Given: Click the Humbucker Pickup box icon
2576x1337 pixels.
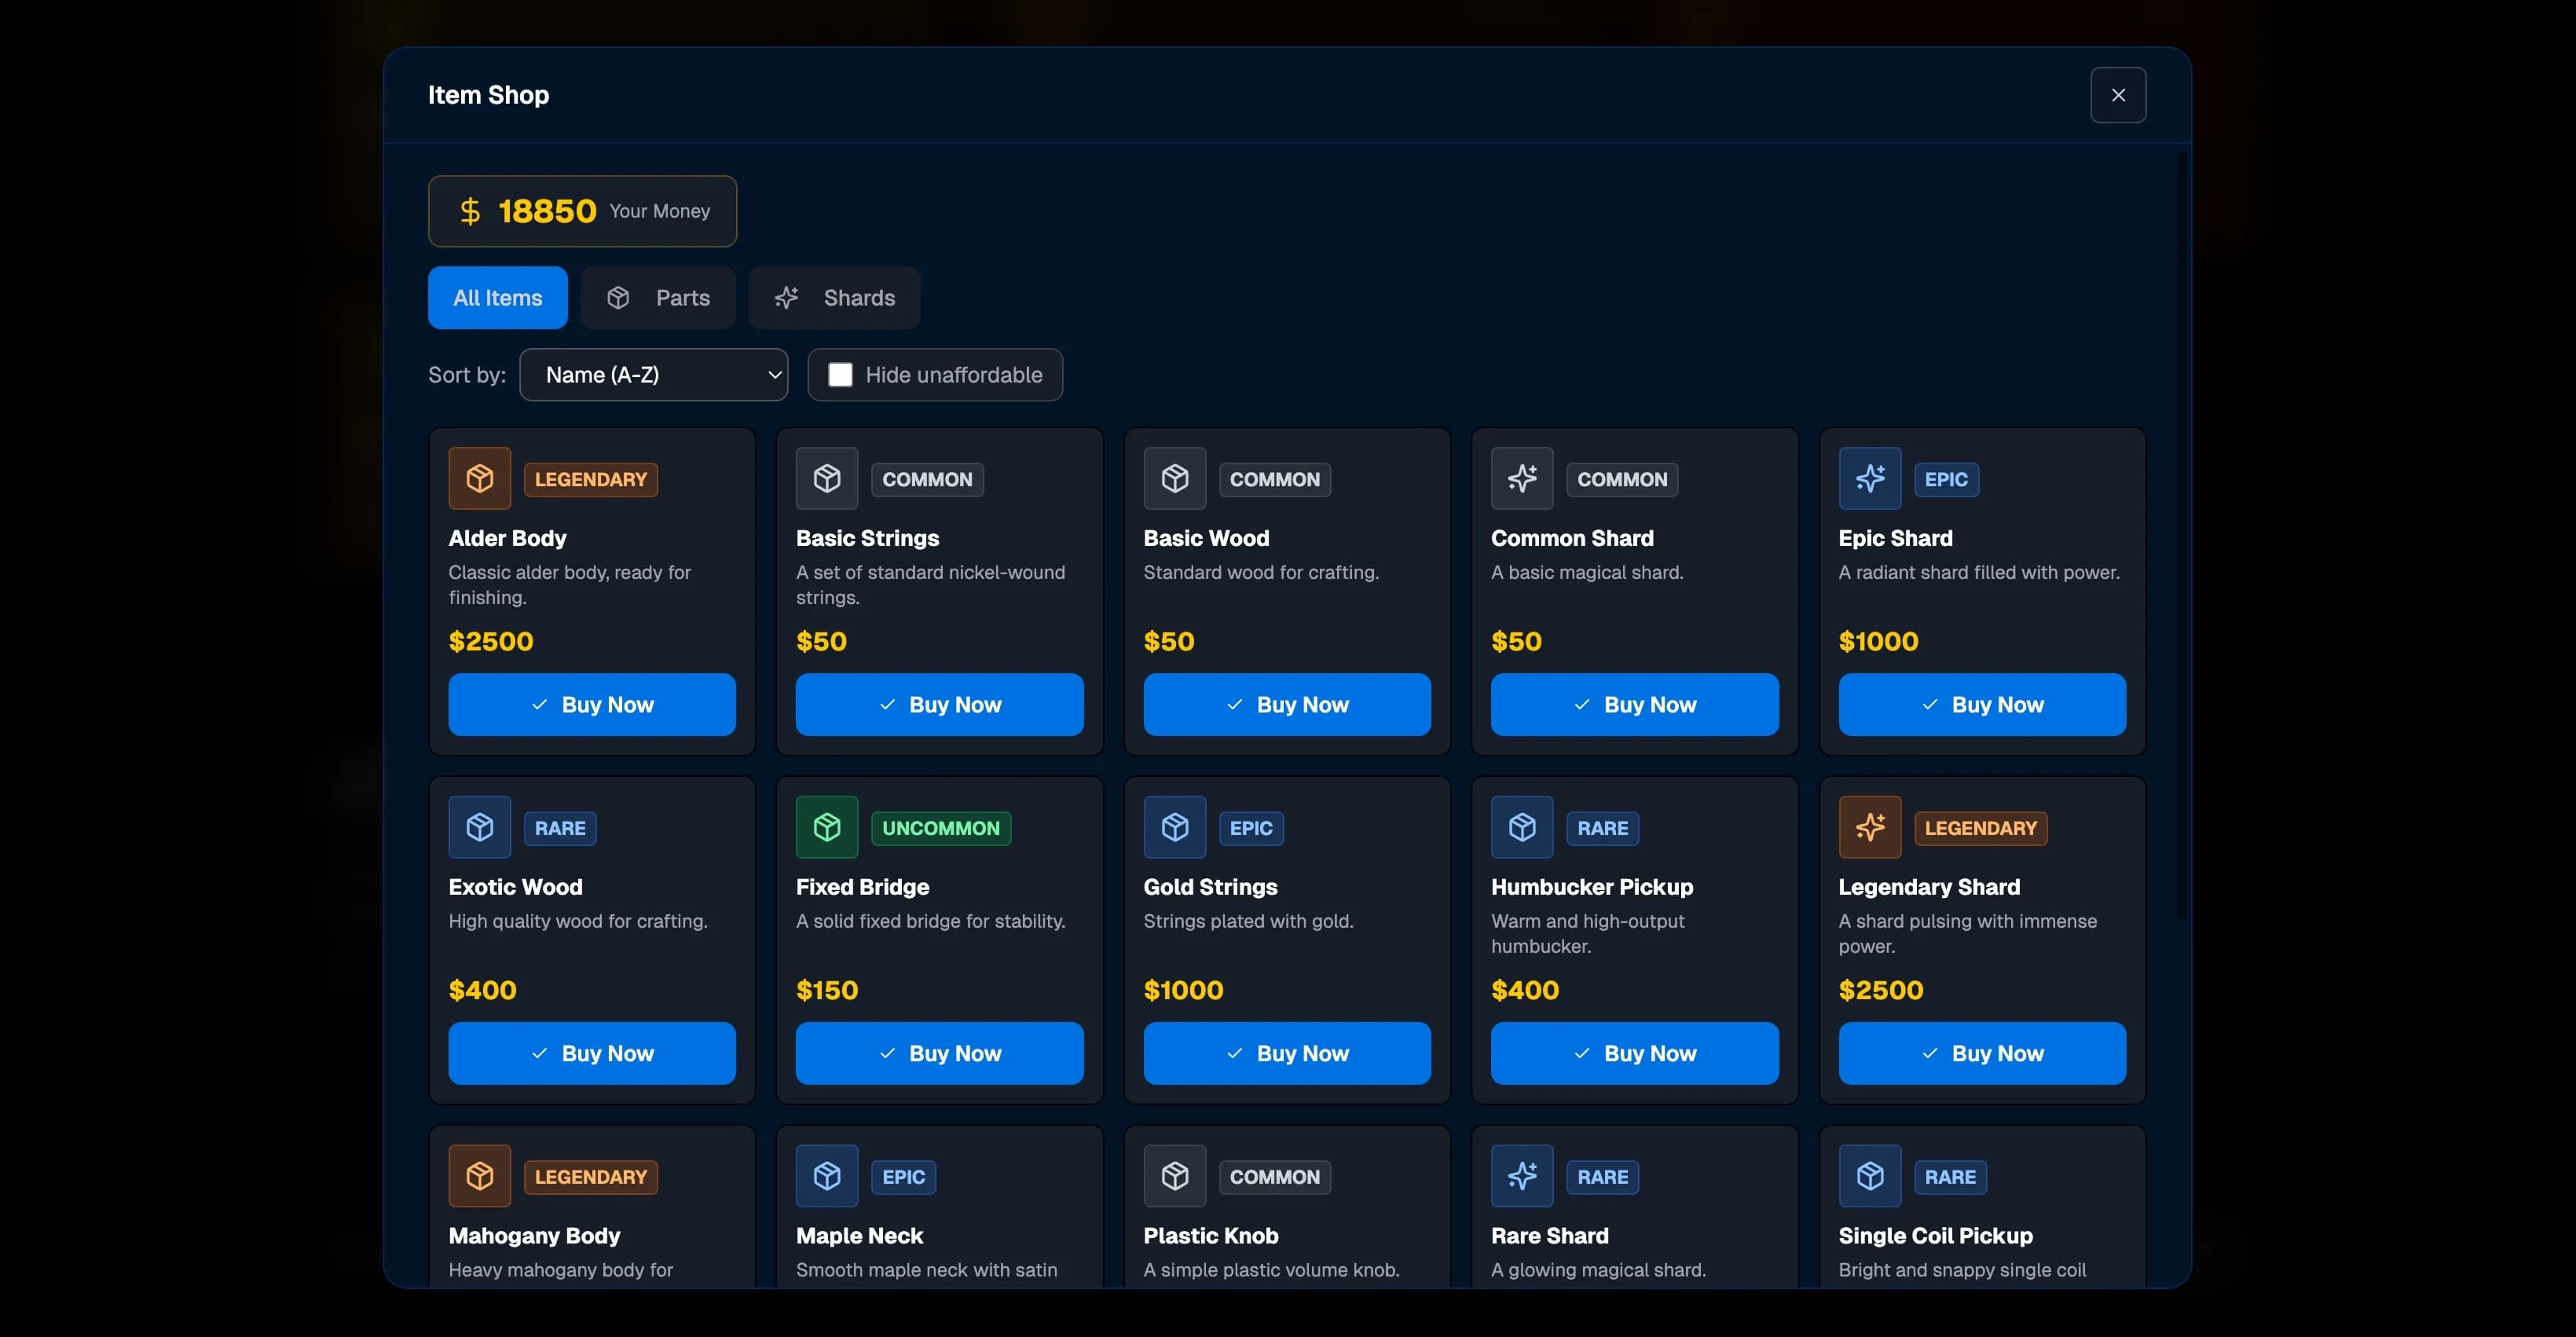Looking at the screenshot, I should (1522, 827).
